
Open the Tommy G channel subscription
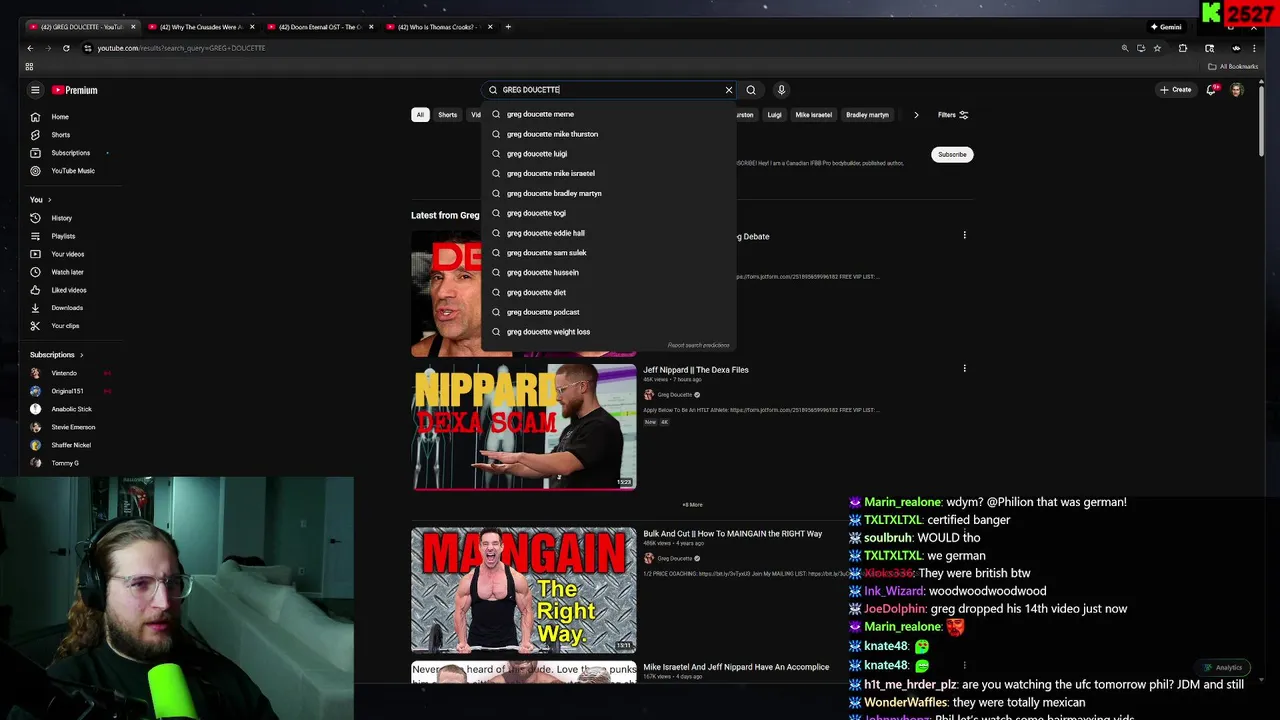point(65,463)
